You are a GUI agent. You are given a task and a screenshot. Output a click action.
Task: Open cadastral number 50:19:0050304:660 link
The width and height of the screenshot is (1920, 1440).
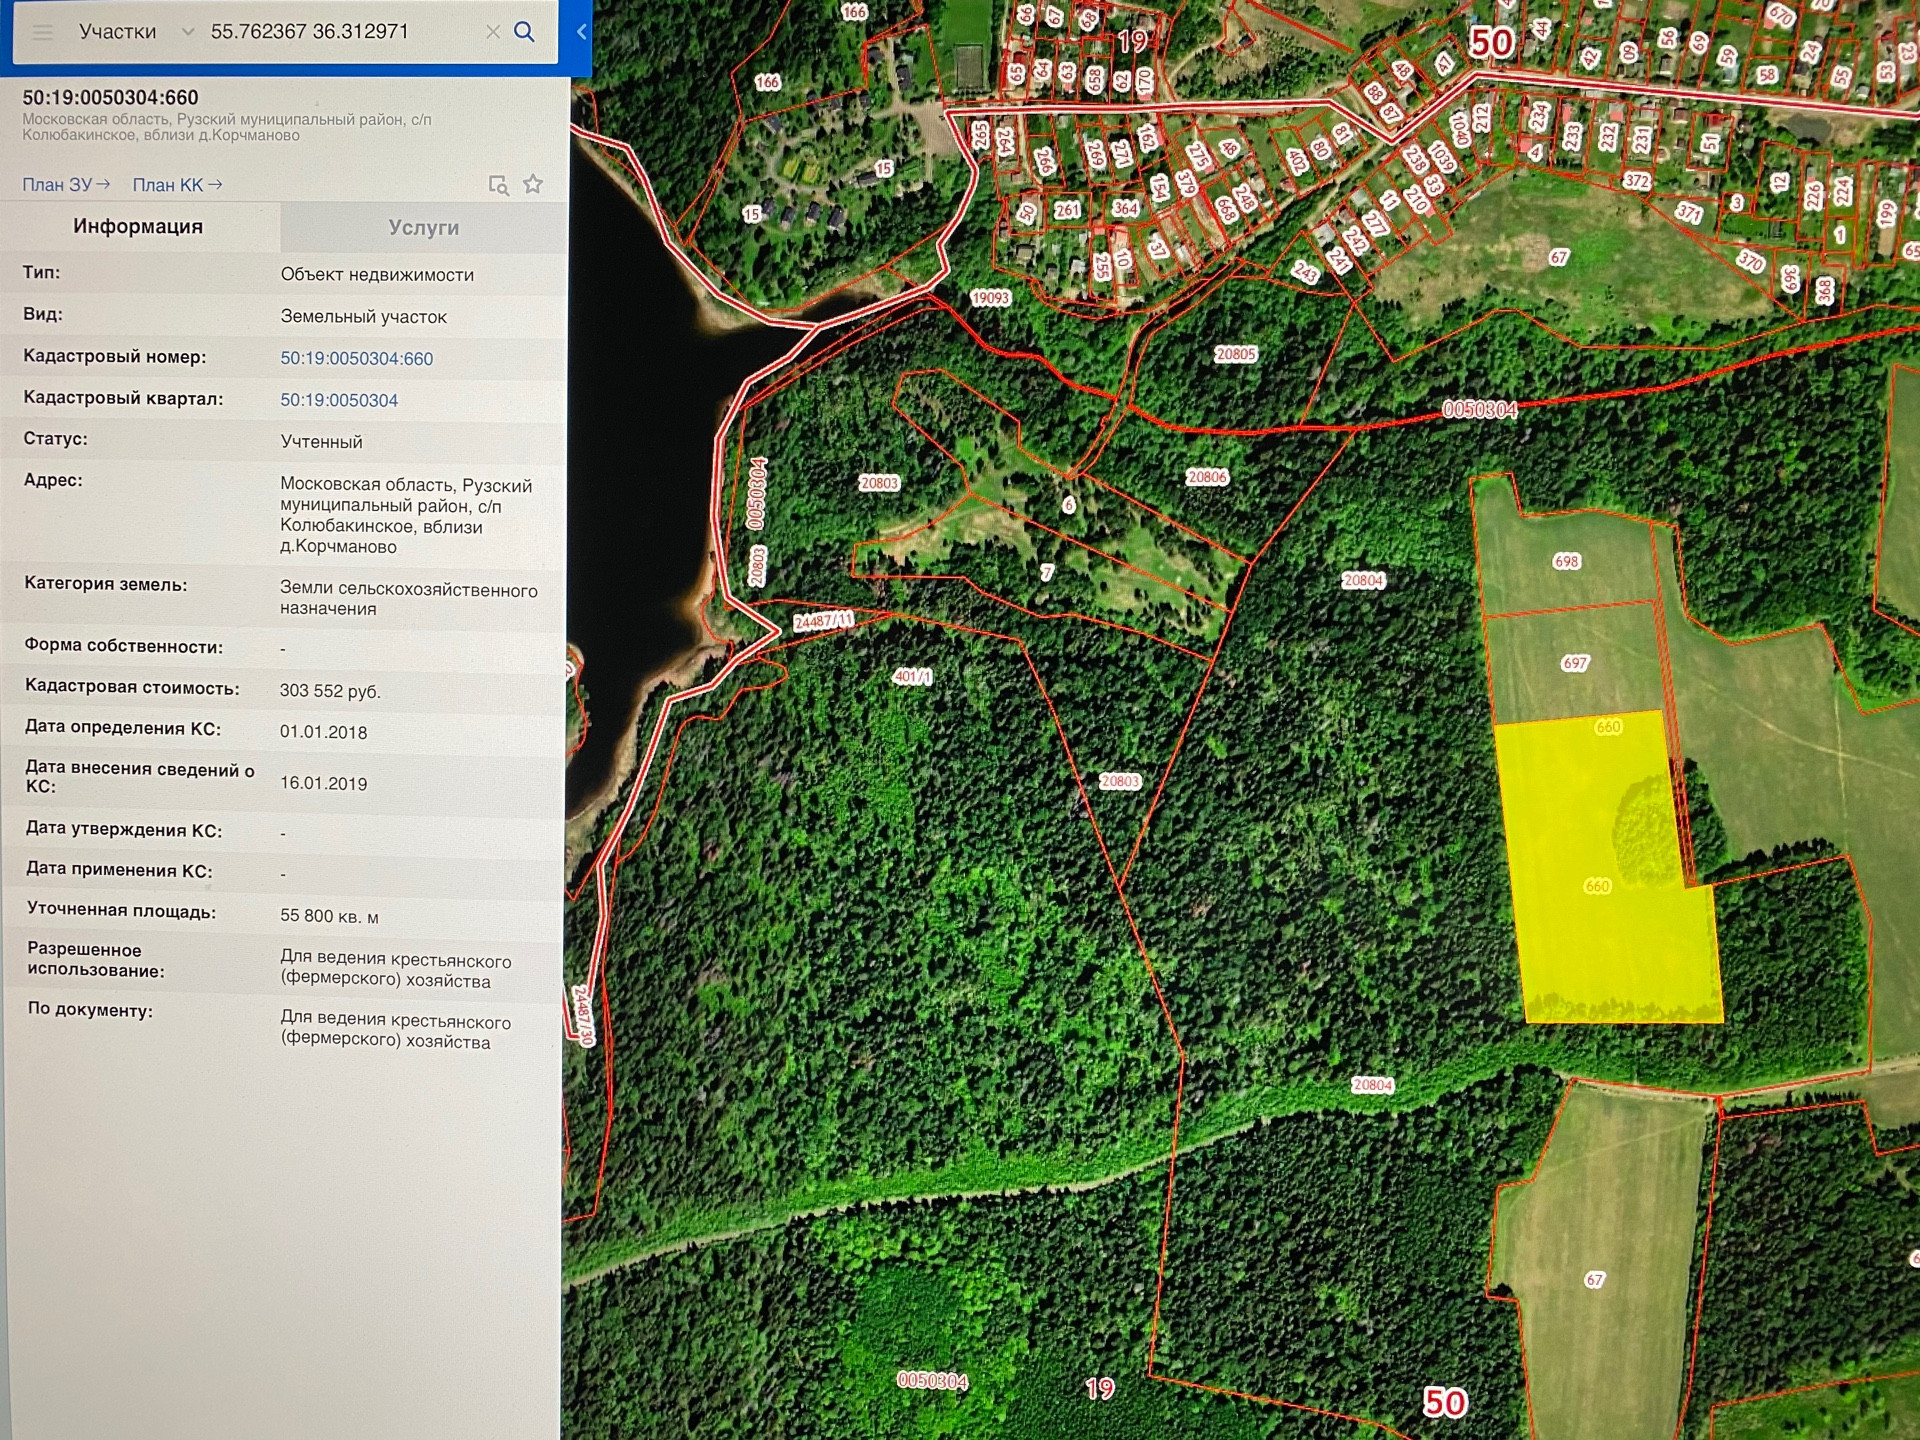(x=356, y=358)
